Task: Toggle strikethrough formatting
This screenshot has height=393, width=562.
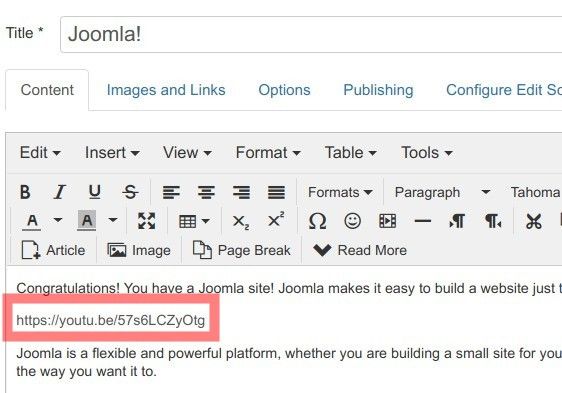Action: [x=130, y=192]
